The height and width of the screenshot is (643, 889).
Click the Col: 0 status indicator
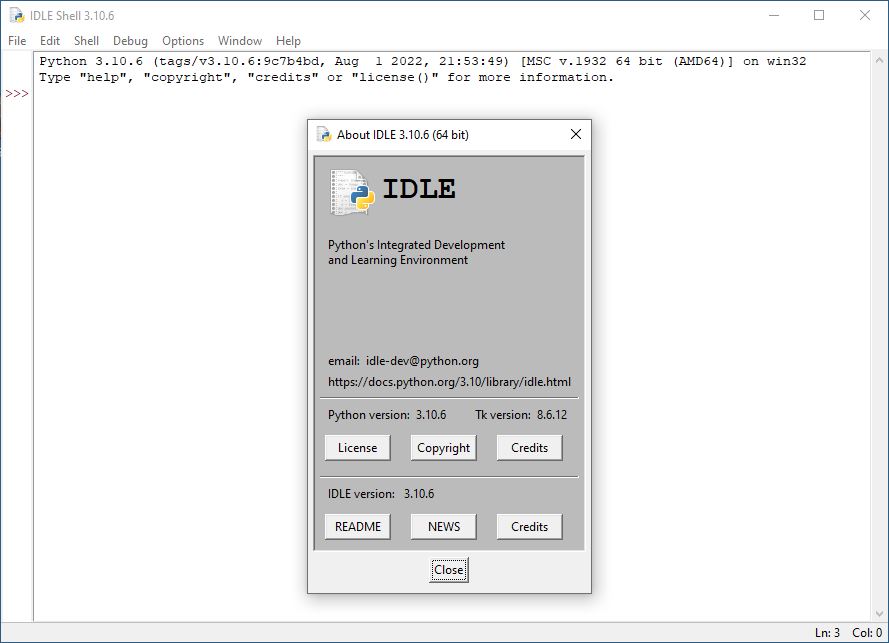tap(867, 633)
